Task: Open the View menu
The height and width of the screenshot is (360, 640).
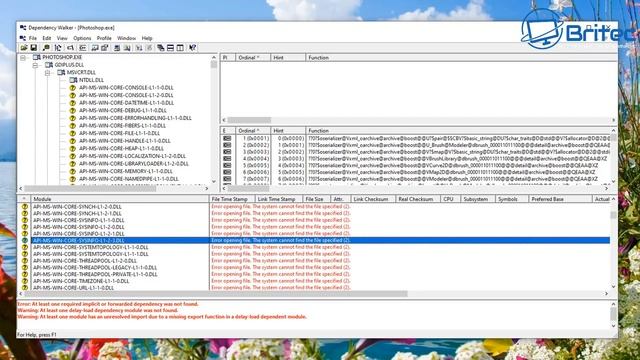Action: [x=62, y=38]
